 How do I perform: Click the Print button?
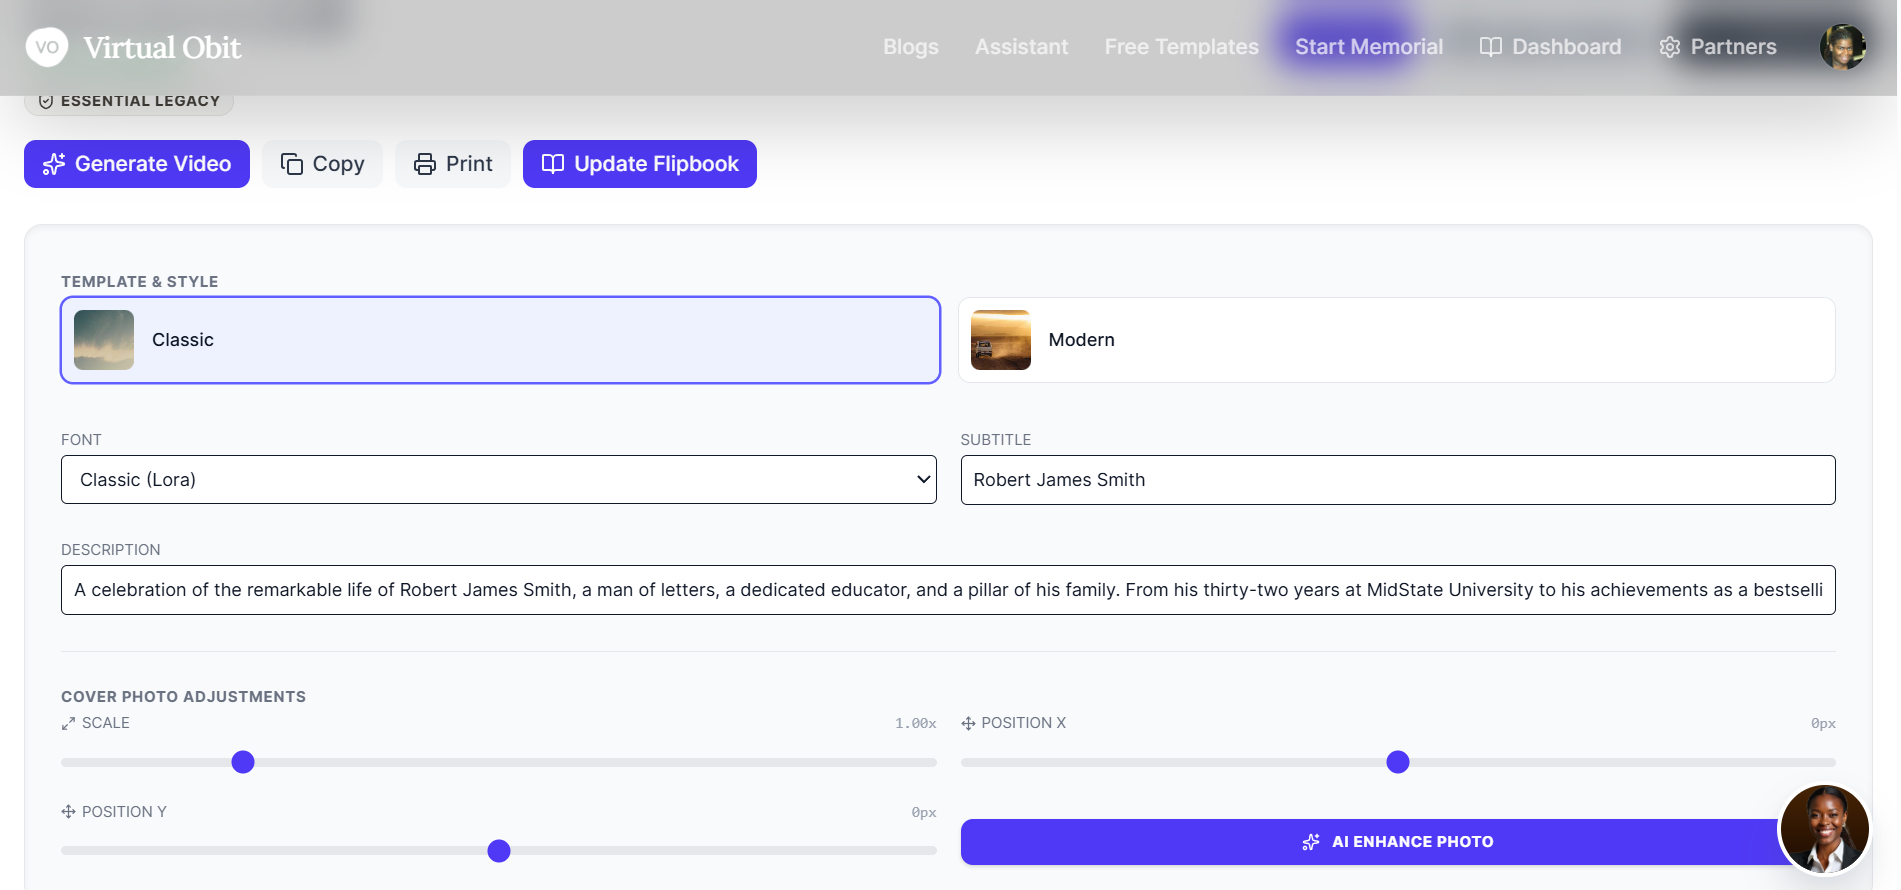(453, 164)
